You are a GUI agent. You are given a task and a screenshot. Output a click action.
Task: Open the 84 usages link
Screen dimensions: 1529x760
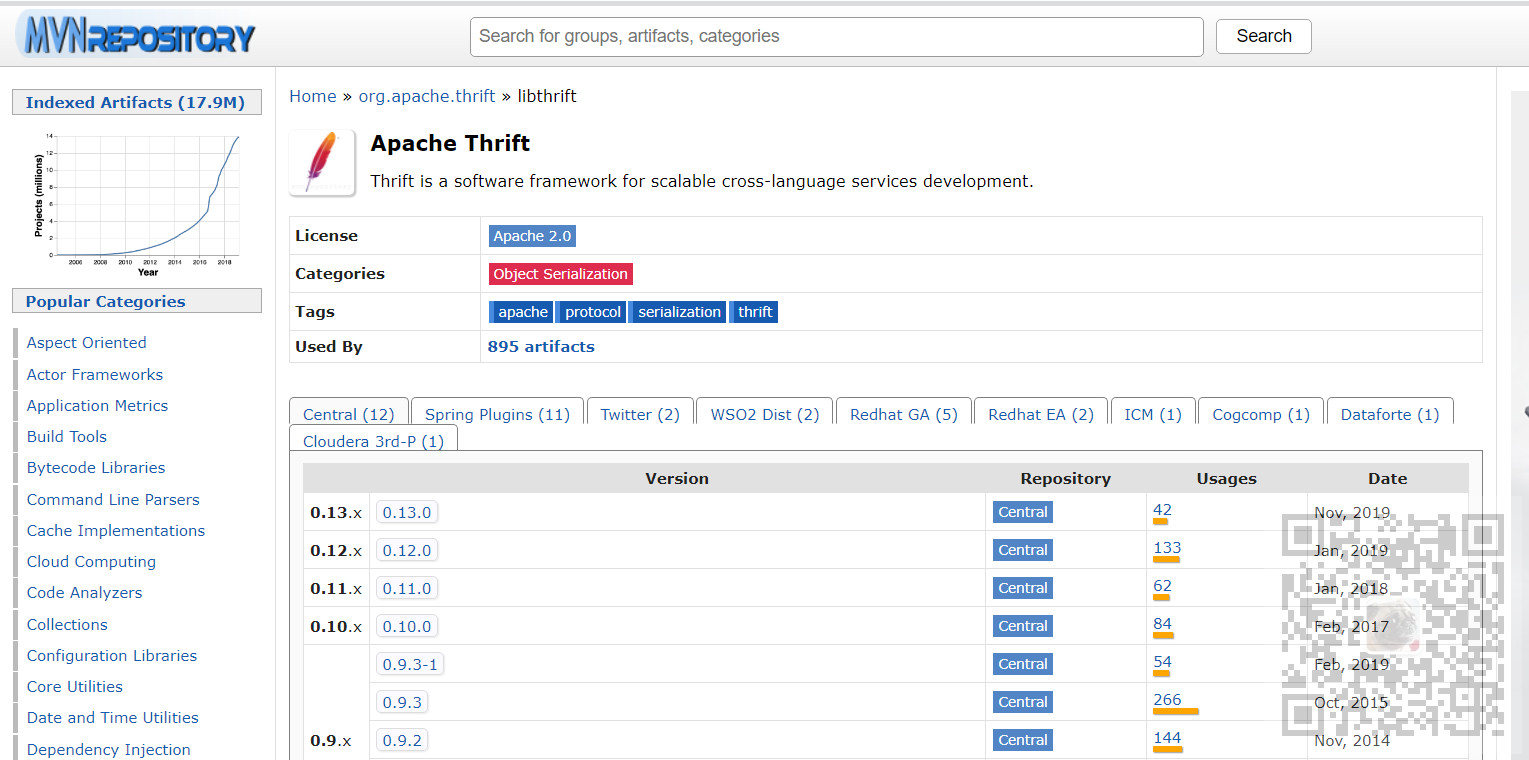point(1162,624)
